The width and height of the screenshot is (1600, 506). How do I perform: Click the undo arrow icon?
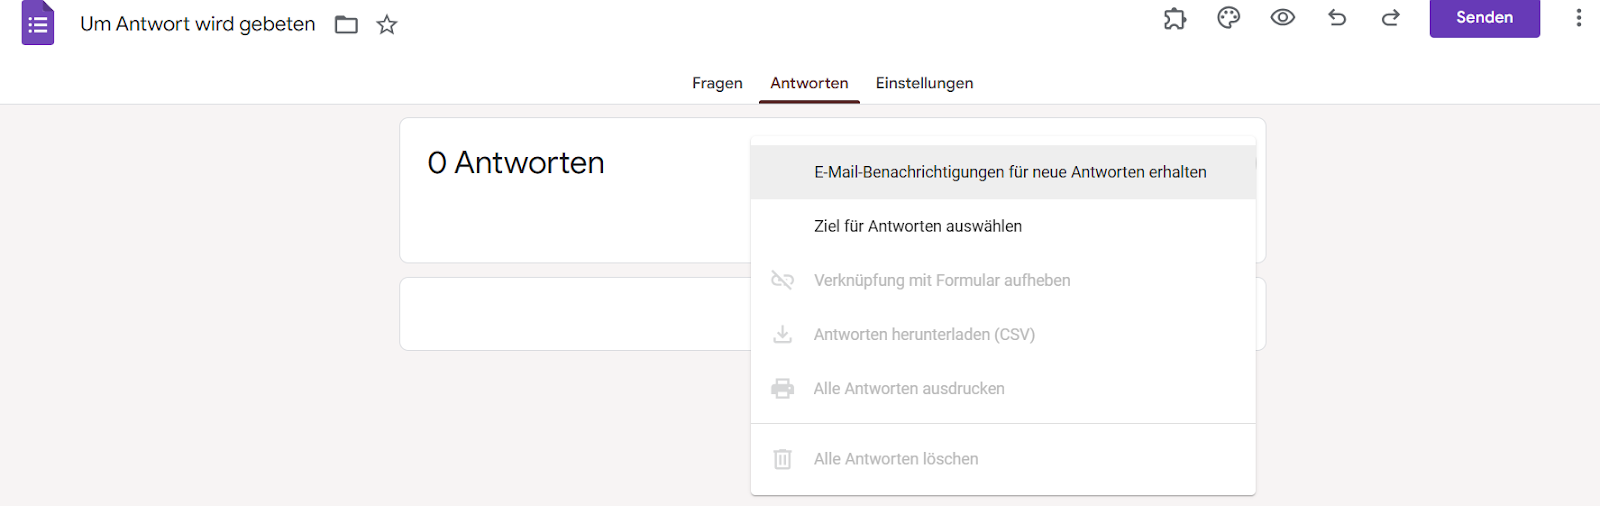(1337, 18)
